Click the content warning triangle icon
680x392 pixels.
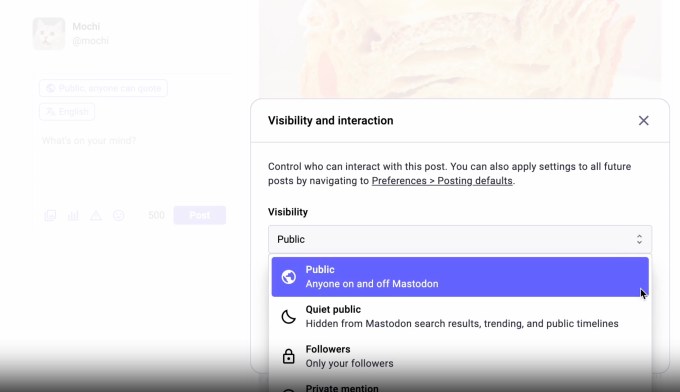point(96,215)
